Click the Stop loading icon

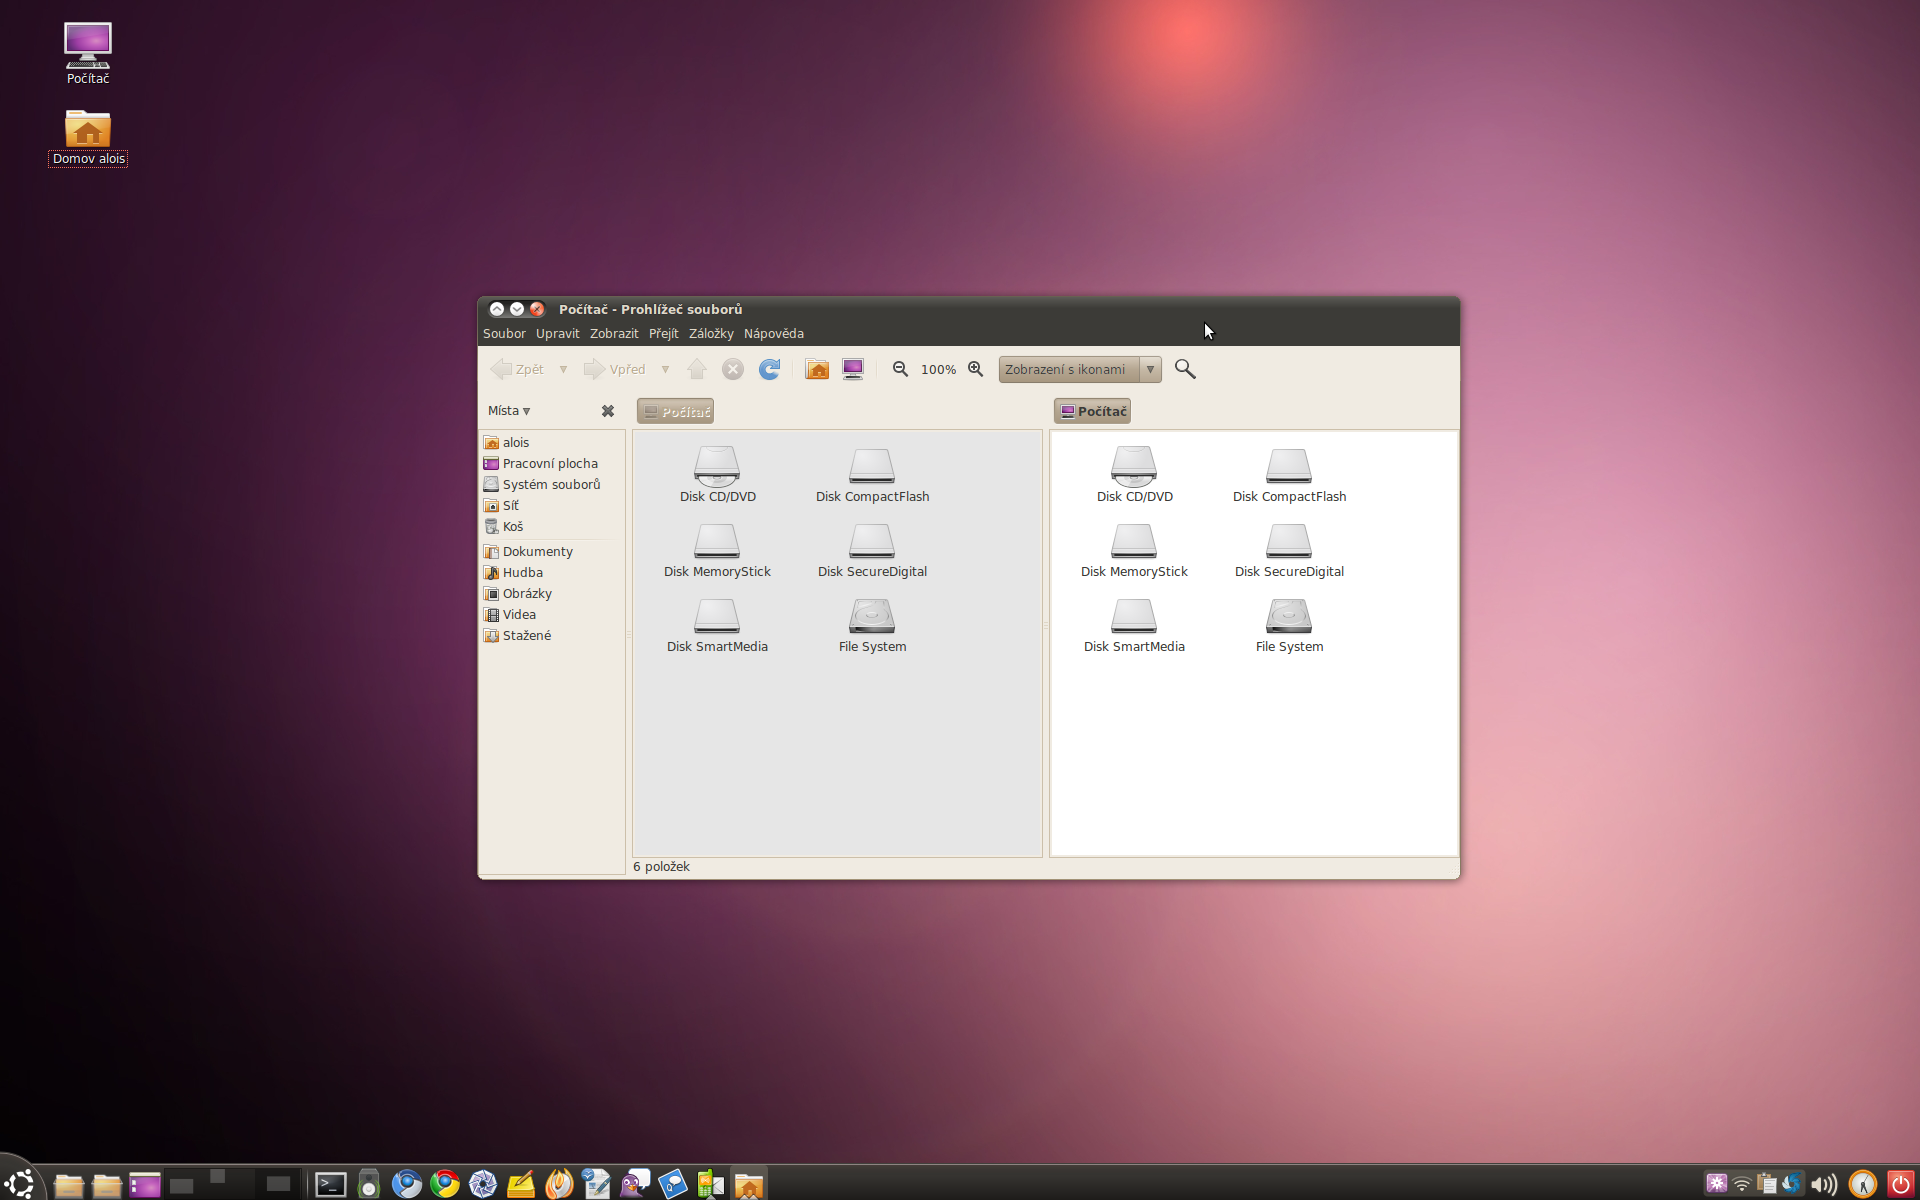(x=733, y=369)
